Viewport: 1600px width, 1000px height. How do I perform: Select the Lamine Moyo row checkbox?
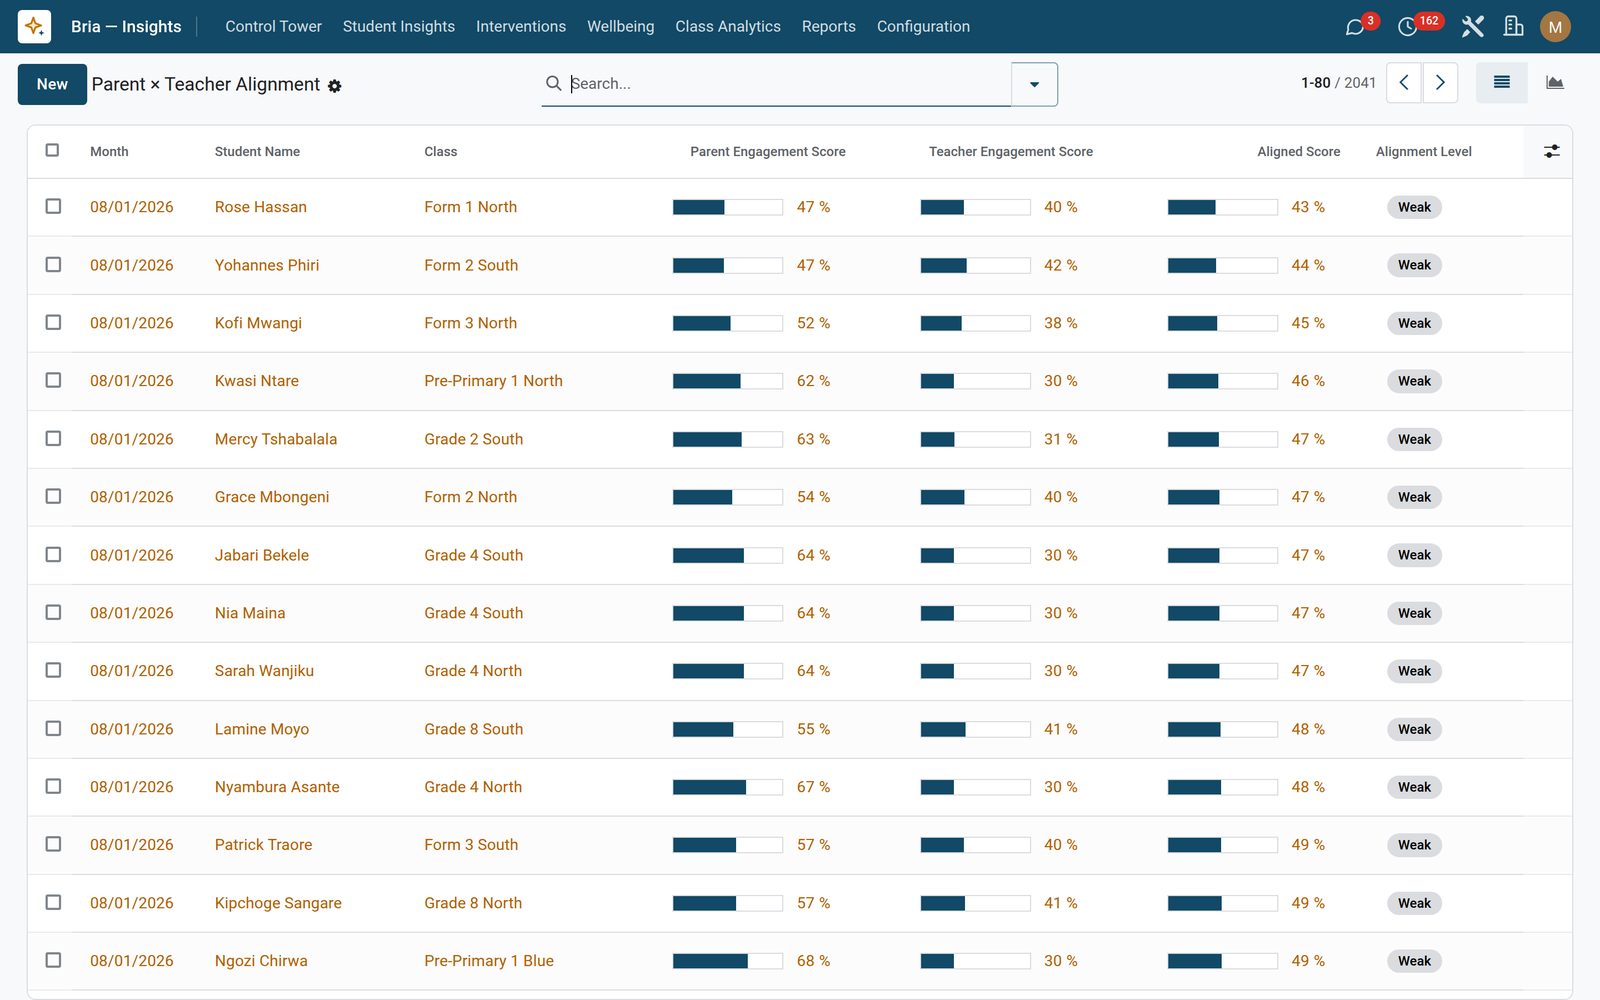[53, 728]
